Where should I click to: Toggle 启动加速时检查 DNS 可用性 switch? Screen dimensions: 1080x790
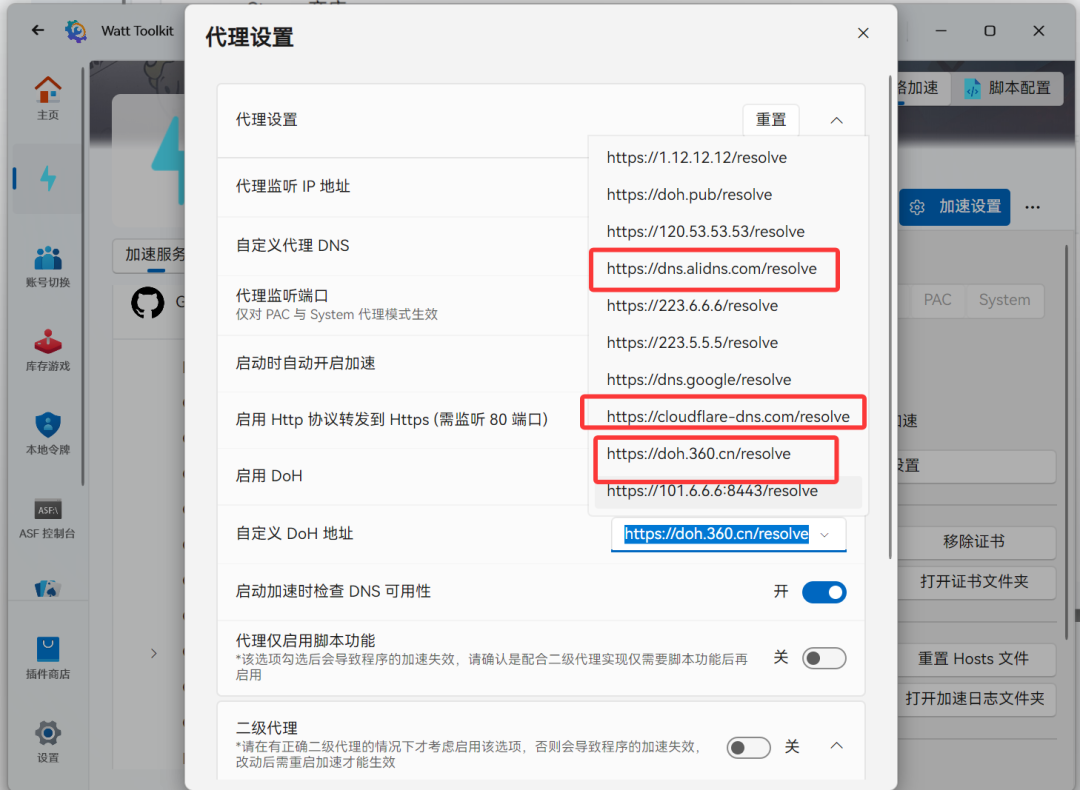pos(824,592)
